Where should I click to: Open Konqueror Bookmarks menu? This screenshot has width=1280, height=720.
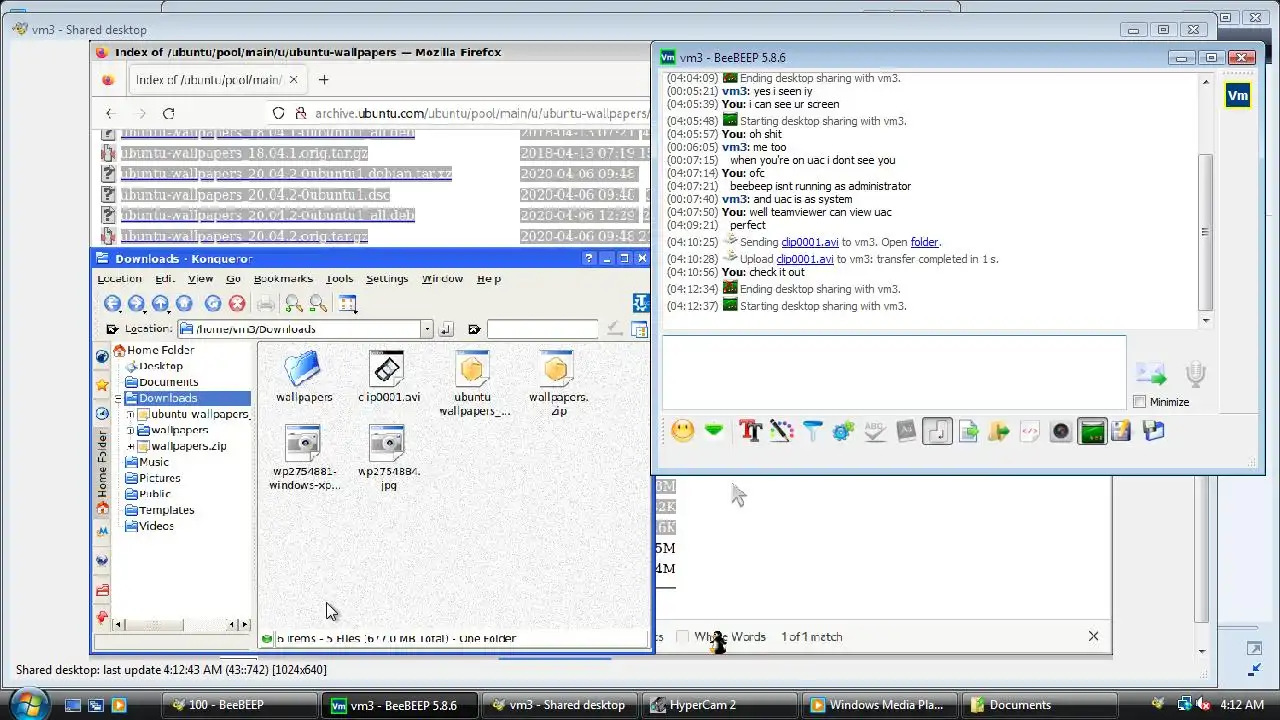click(x=283, y=279)
